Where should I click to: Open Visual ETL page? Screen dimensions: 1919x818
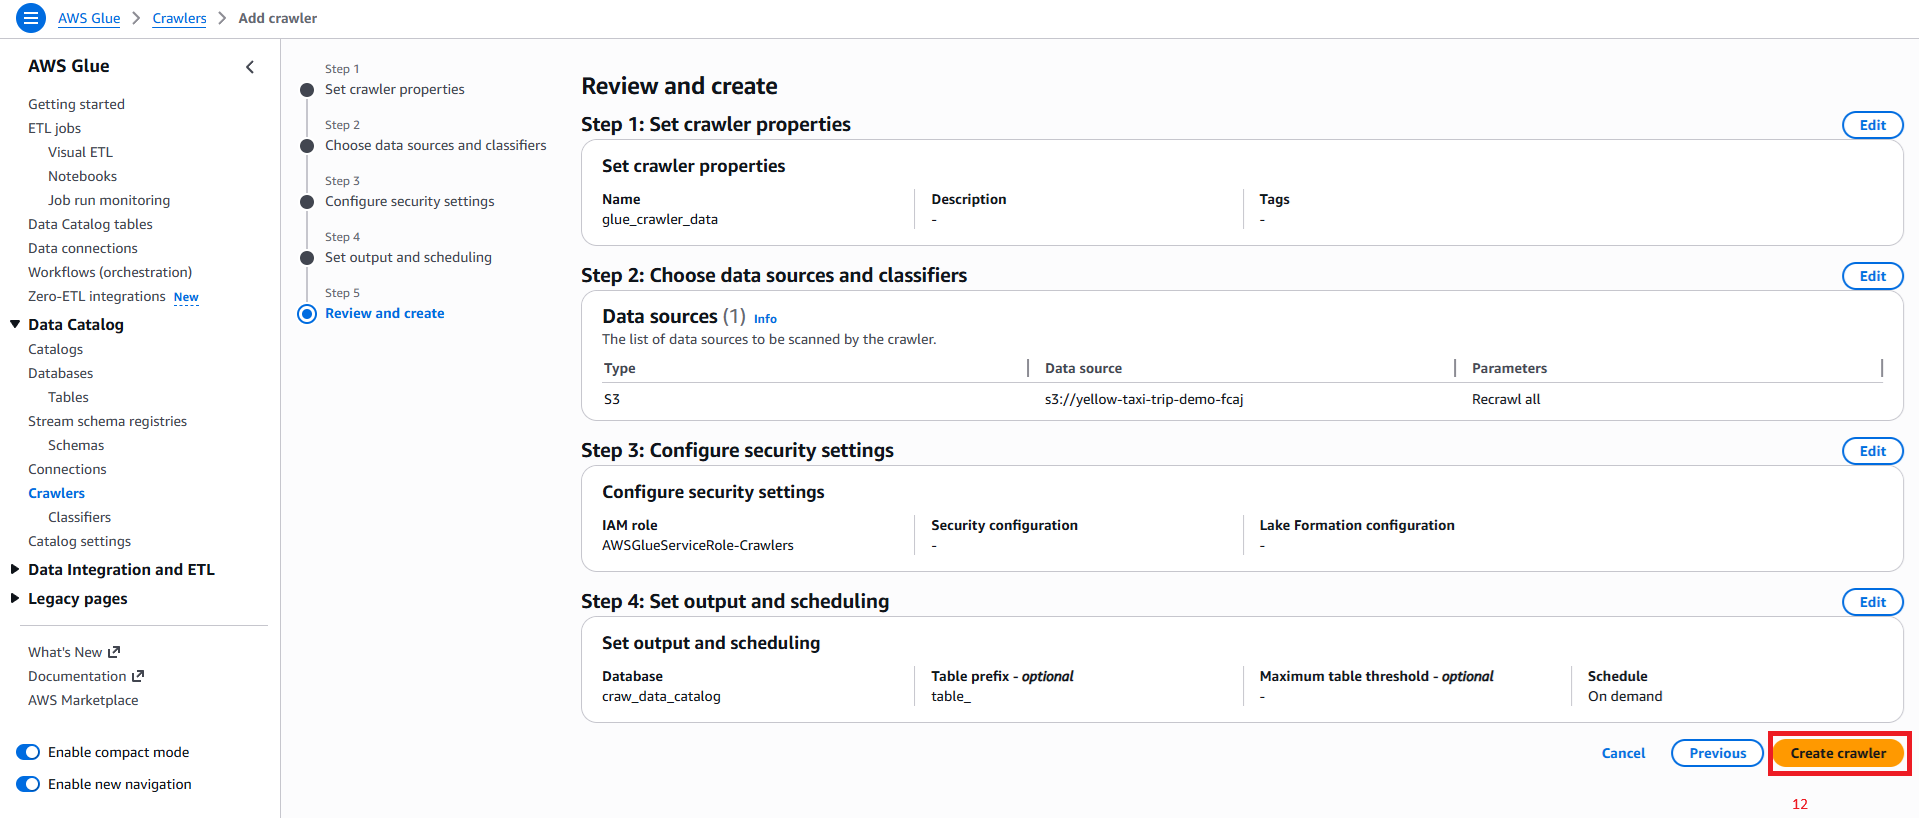pyautogui.click(x=80, y=152)
